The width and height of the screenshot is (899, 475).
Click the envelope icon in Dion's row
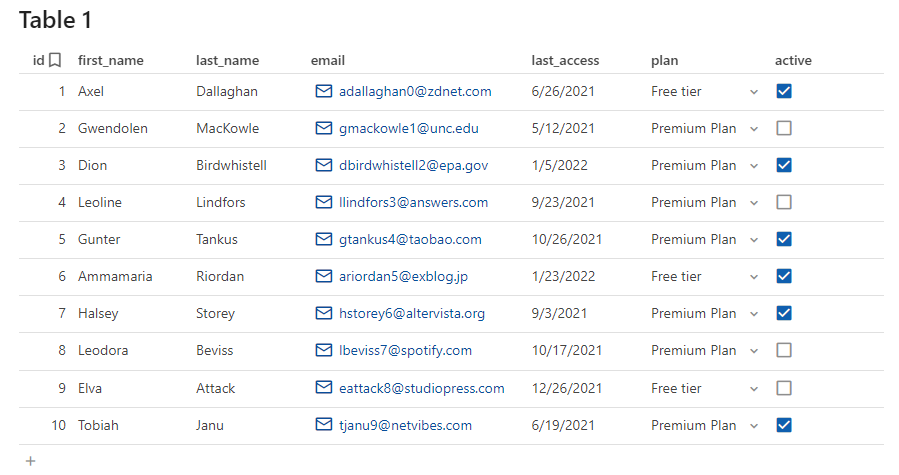point(323,165)
